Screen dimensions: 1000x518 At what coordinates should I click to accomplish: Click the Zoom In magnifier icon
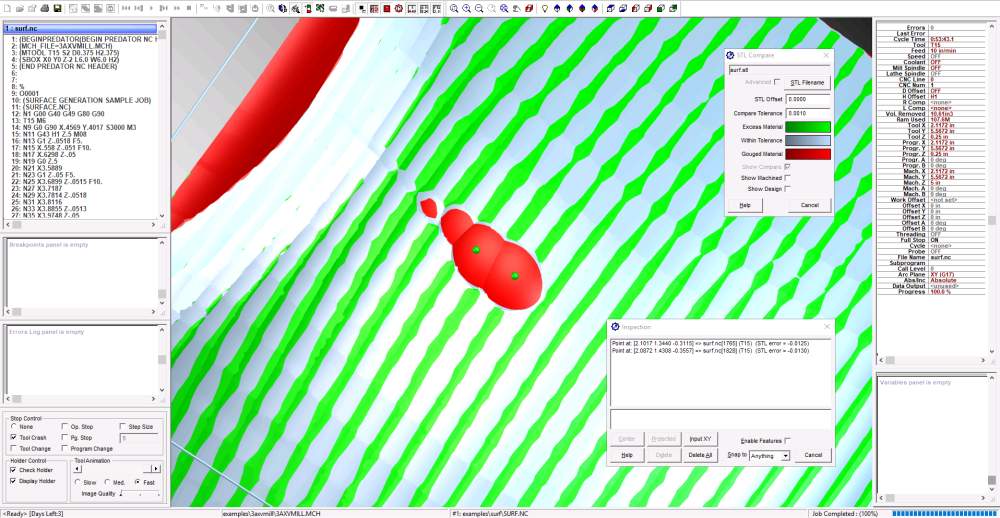466,8
